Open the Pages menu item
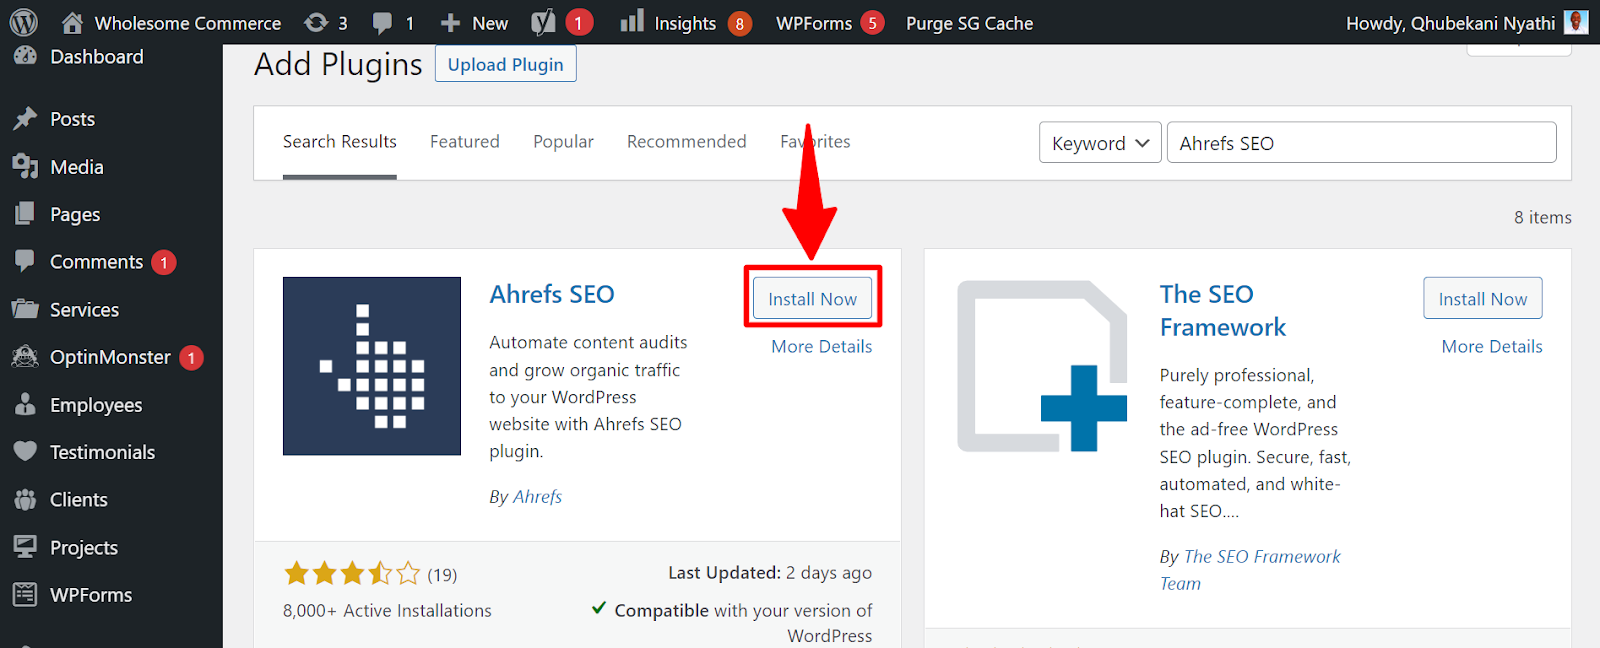This screenshot has height=648, width=1600. pyautogui.click(x=75, y=214)
